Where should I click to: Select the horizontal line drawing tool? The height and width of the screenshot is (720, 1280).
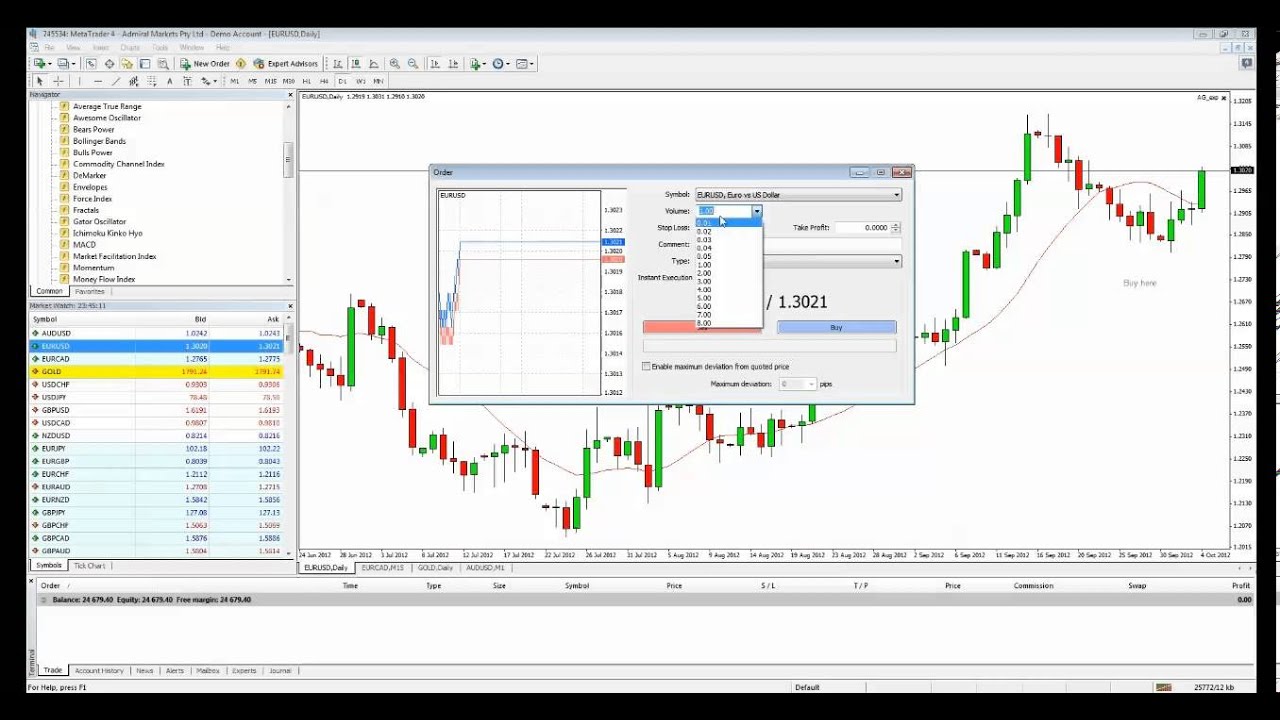(98, 81)
